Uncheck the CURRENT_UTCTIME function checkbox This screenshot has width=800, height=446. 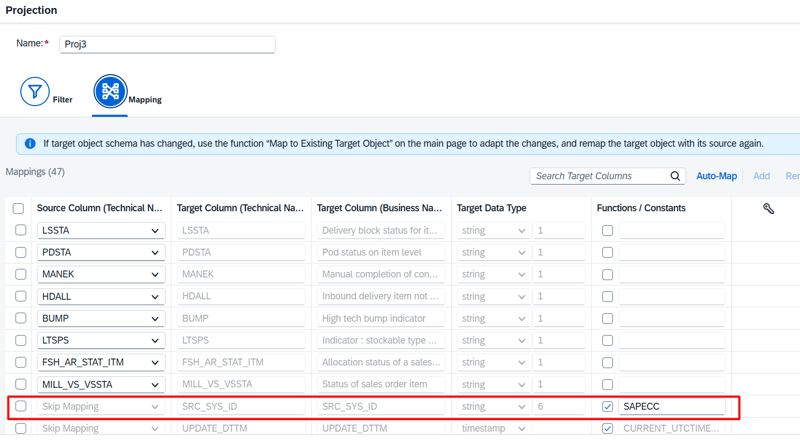click(607, 428)
